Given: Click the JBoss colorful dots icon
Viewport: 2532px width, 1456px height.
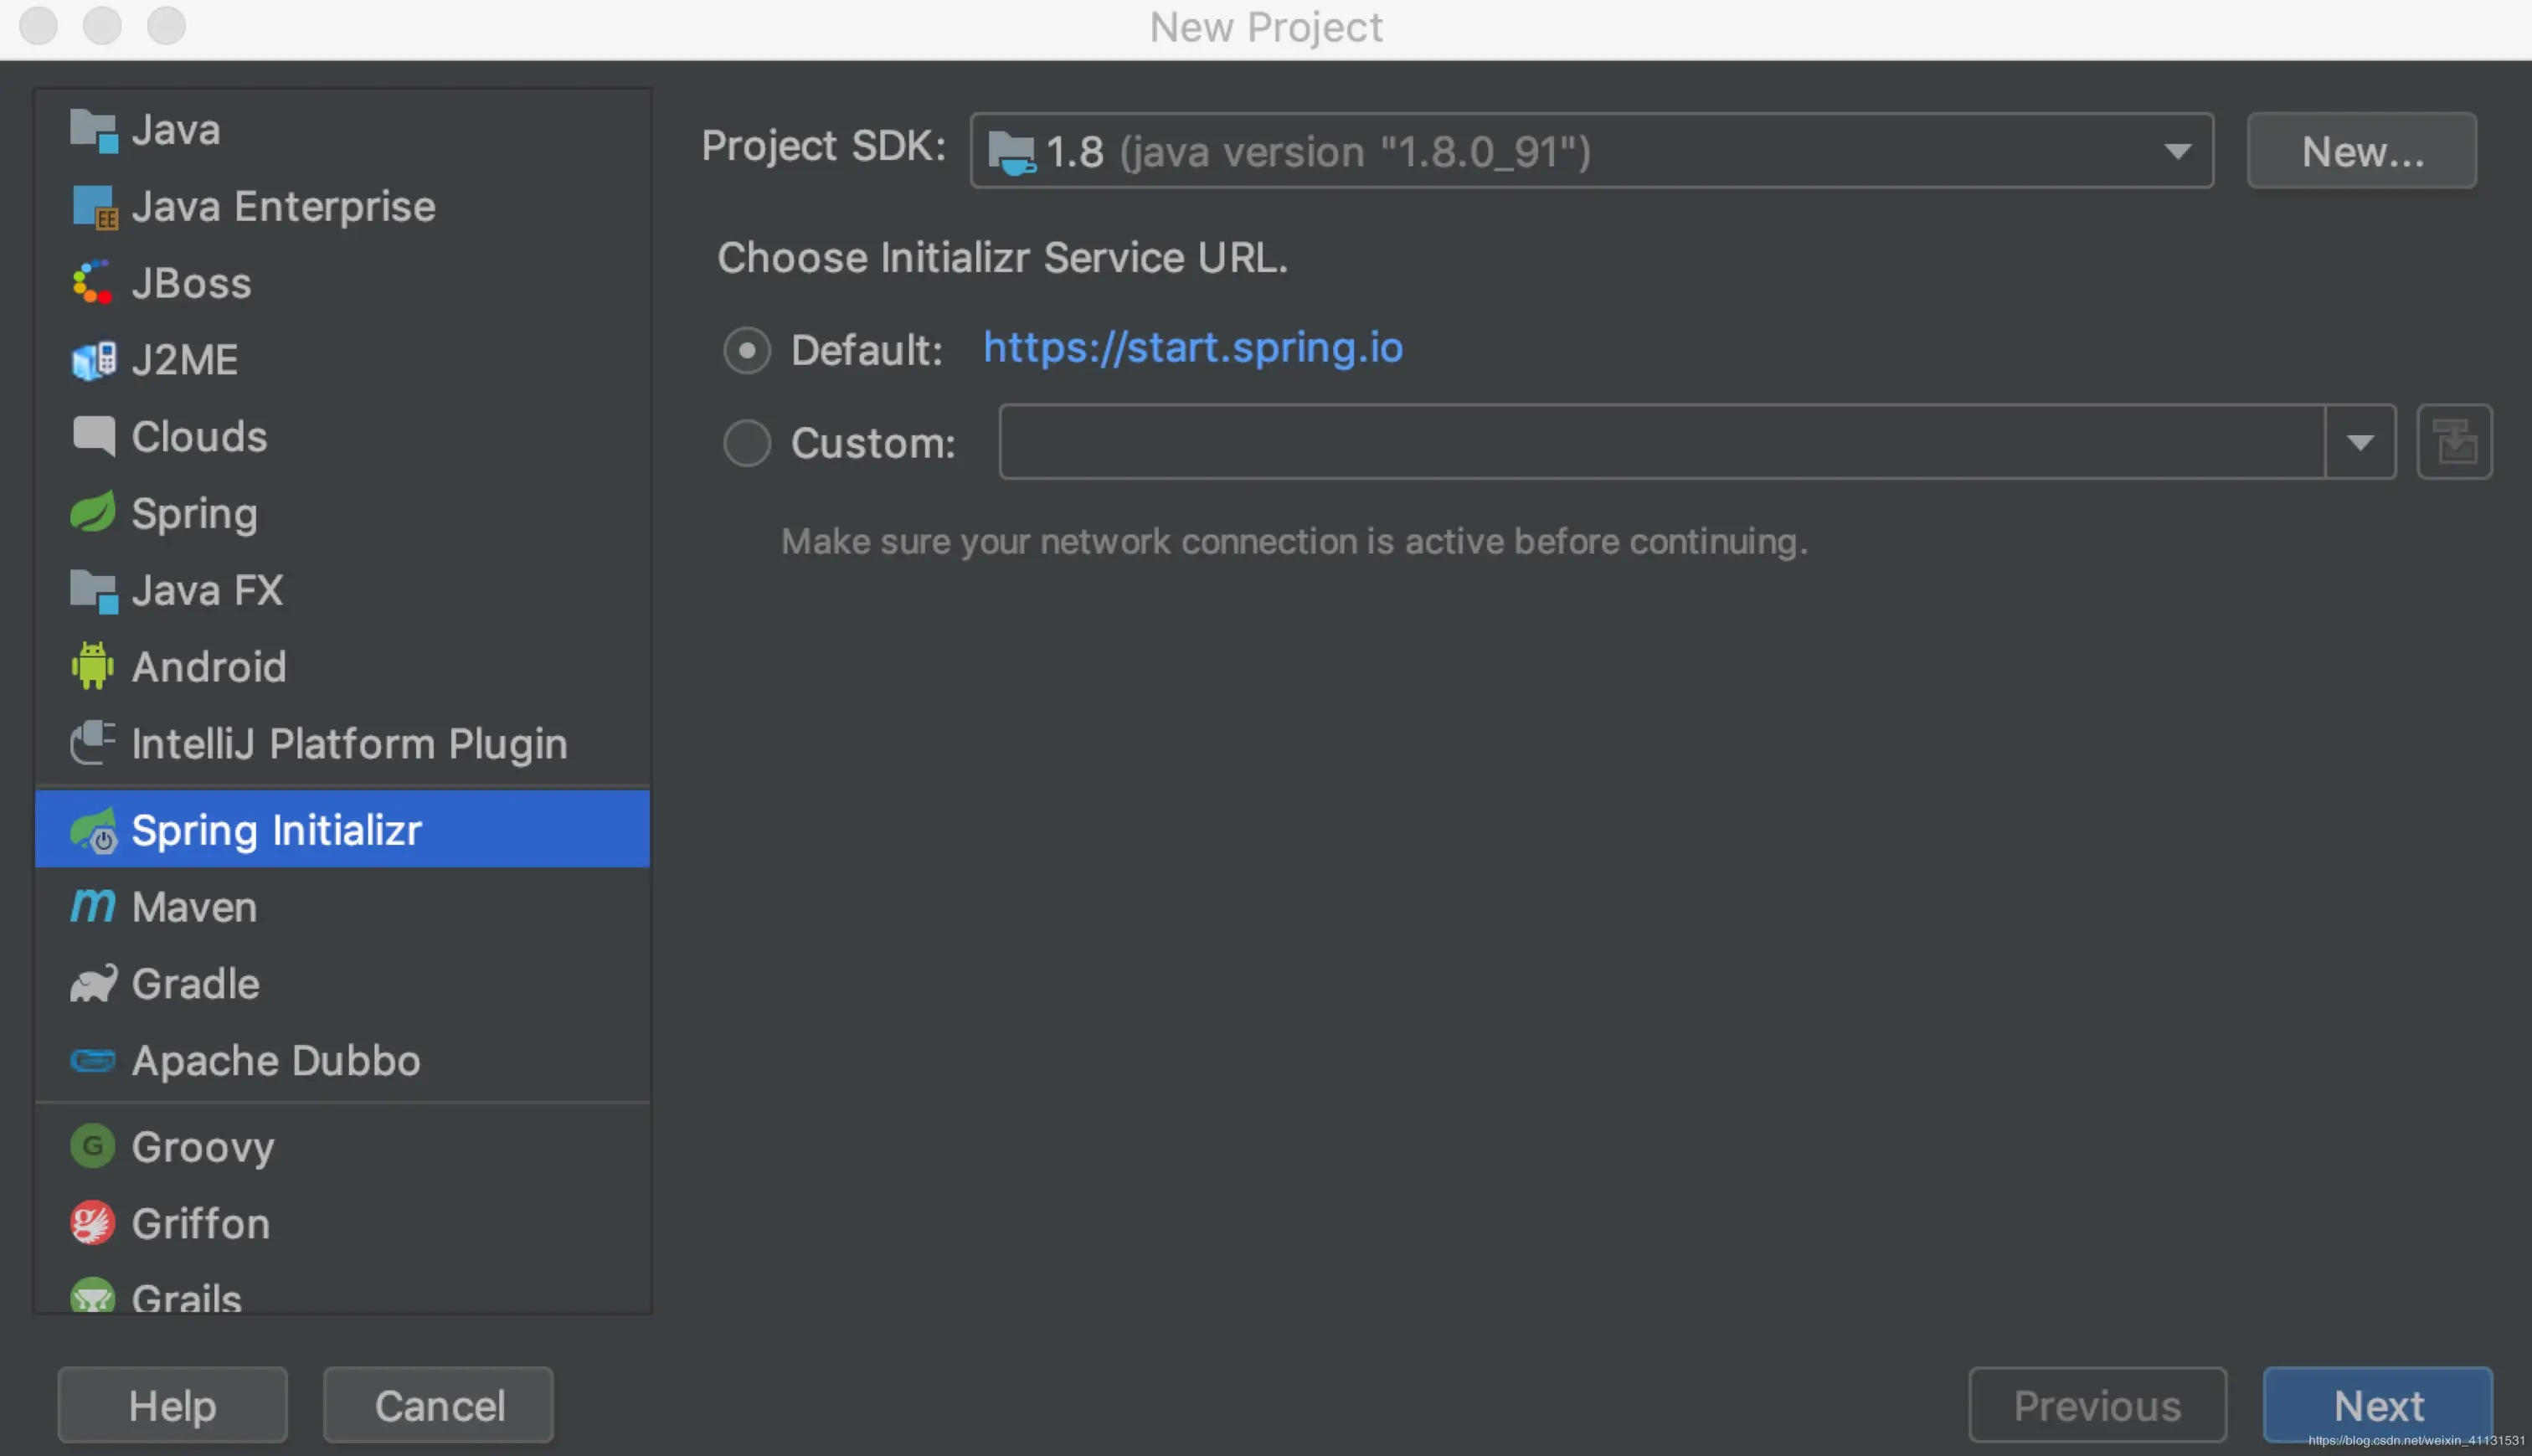Looking at the screenshot, I should [x=92, y=283].
